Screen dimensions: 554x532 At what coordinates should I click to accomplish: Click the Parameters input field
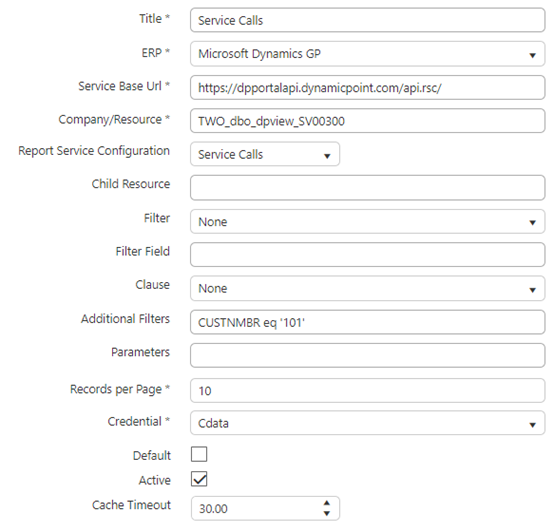click(367, 355)
